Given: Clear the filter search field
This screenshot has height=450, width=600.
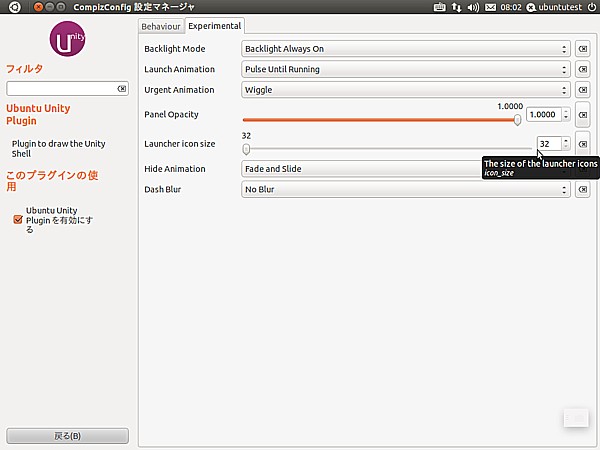Looking at the screenshot, I should [x=121, y=89].
